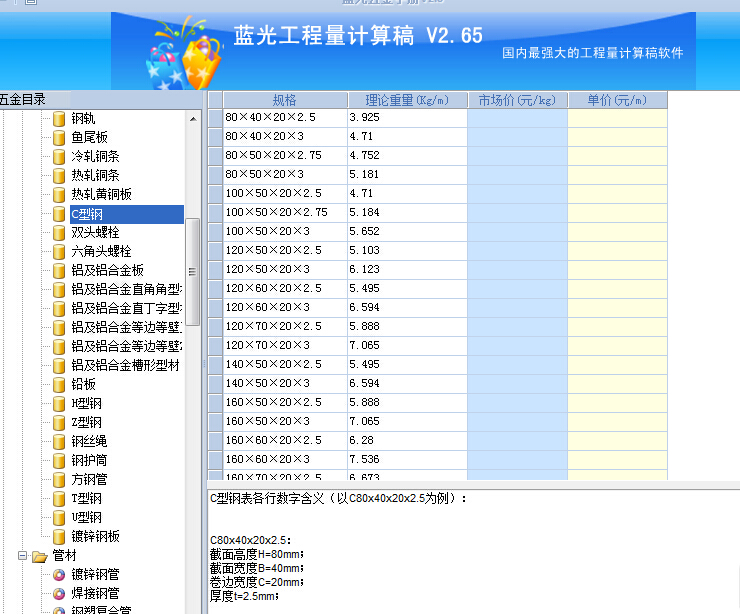Viewport: 740px width, 614px height.
Task: Click the 市场价(元/kg) column header
Action: pyautogui.click(x=517, y=100)
